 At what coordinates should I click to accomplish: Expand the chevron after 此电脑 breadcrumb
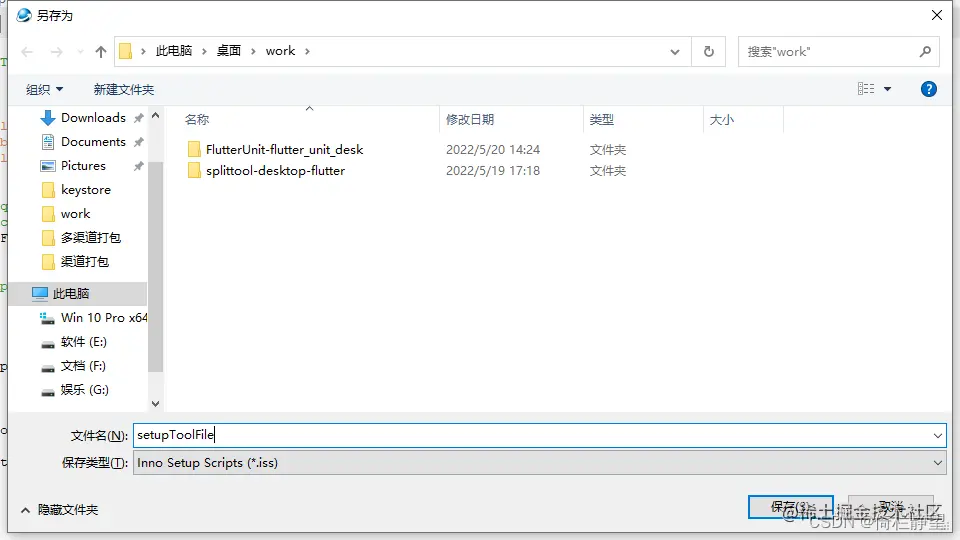point(204,51)
